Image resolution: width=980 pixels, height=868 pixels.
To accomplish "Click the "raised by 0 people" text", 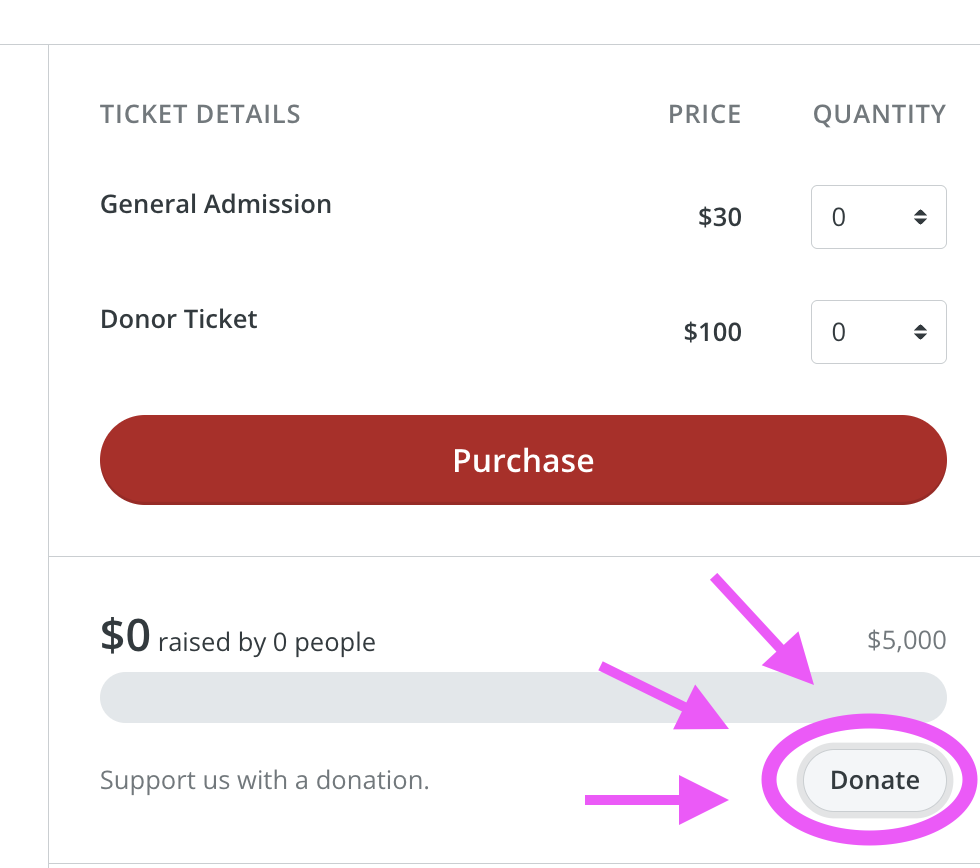I will [267, 642].
